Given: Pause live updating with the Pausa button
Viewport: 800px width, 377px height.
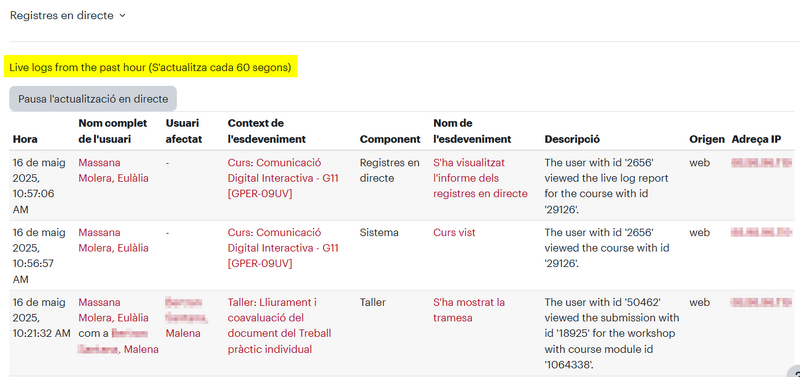Looking at the screenshot, I should (x=93, y=99).
